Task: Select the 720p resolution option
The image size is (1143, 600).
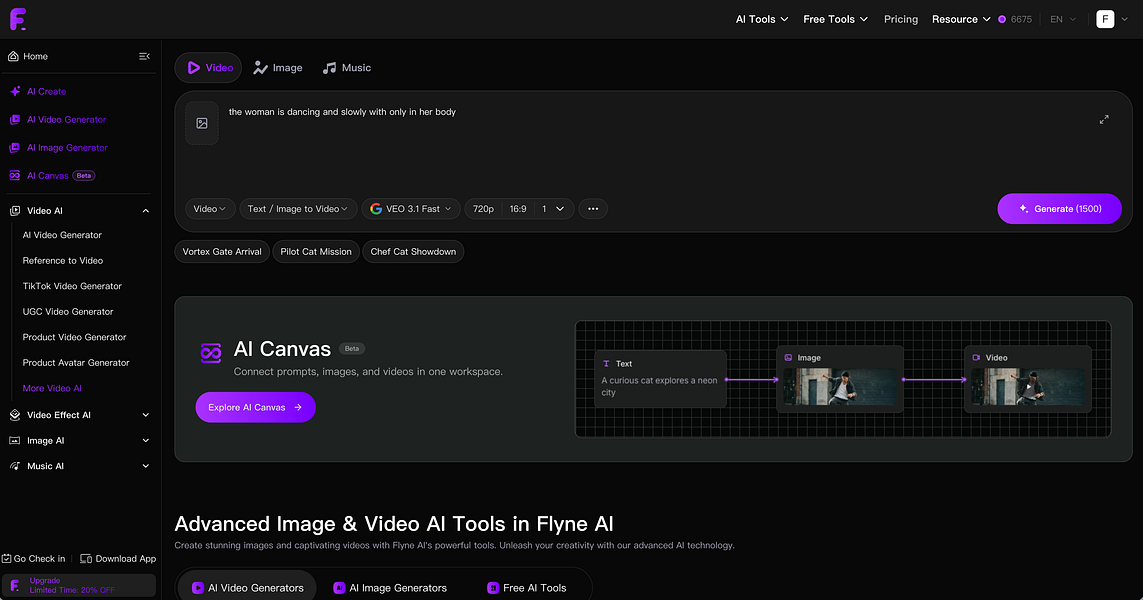Action: pos(483,209)
